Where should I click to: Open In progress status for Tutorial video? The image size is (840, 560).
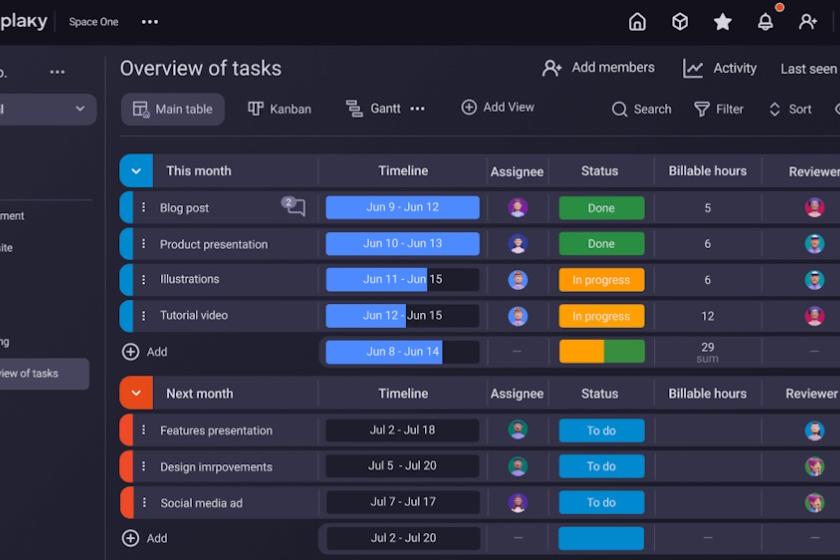coord(602,316)
